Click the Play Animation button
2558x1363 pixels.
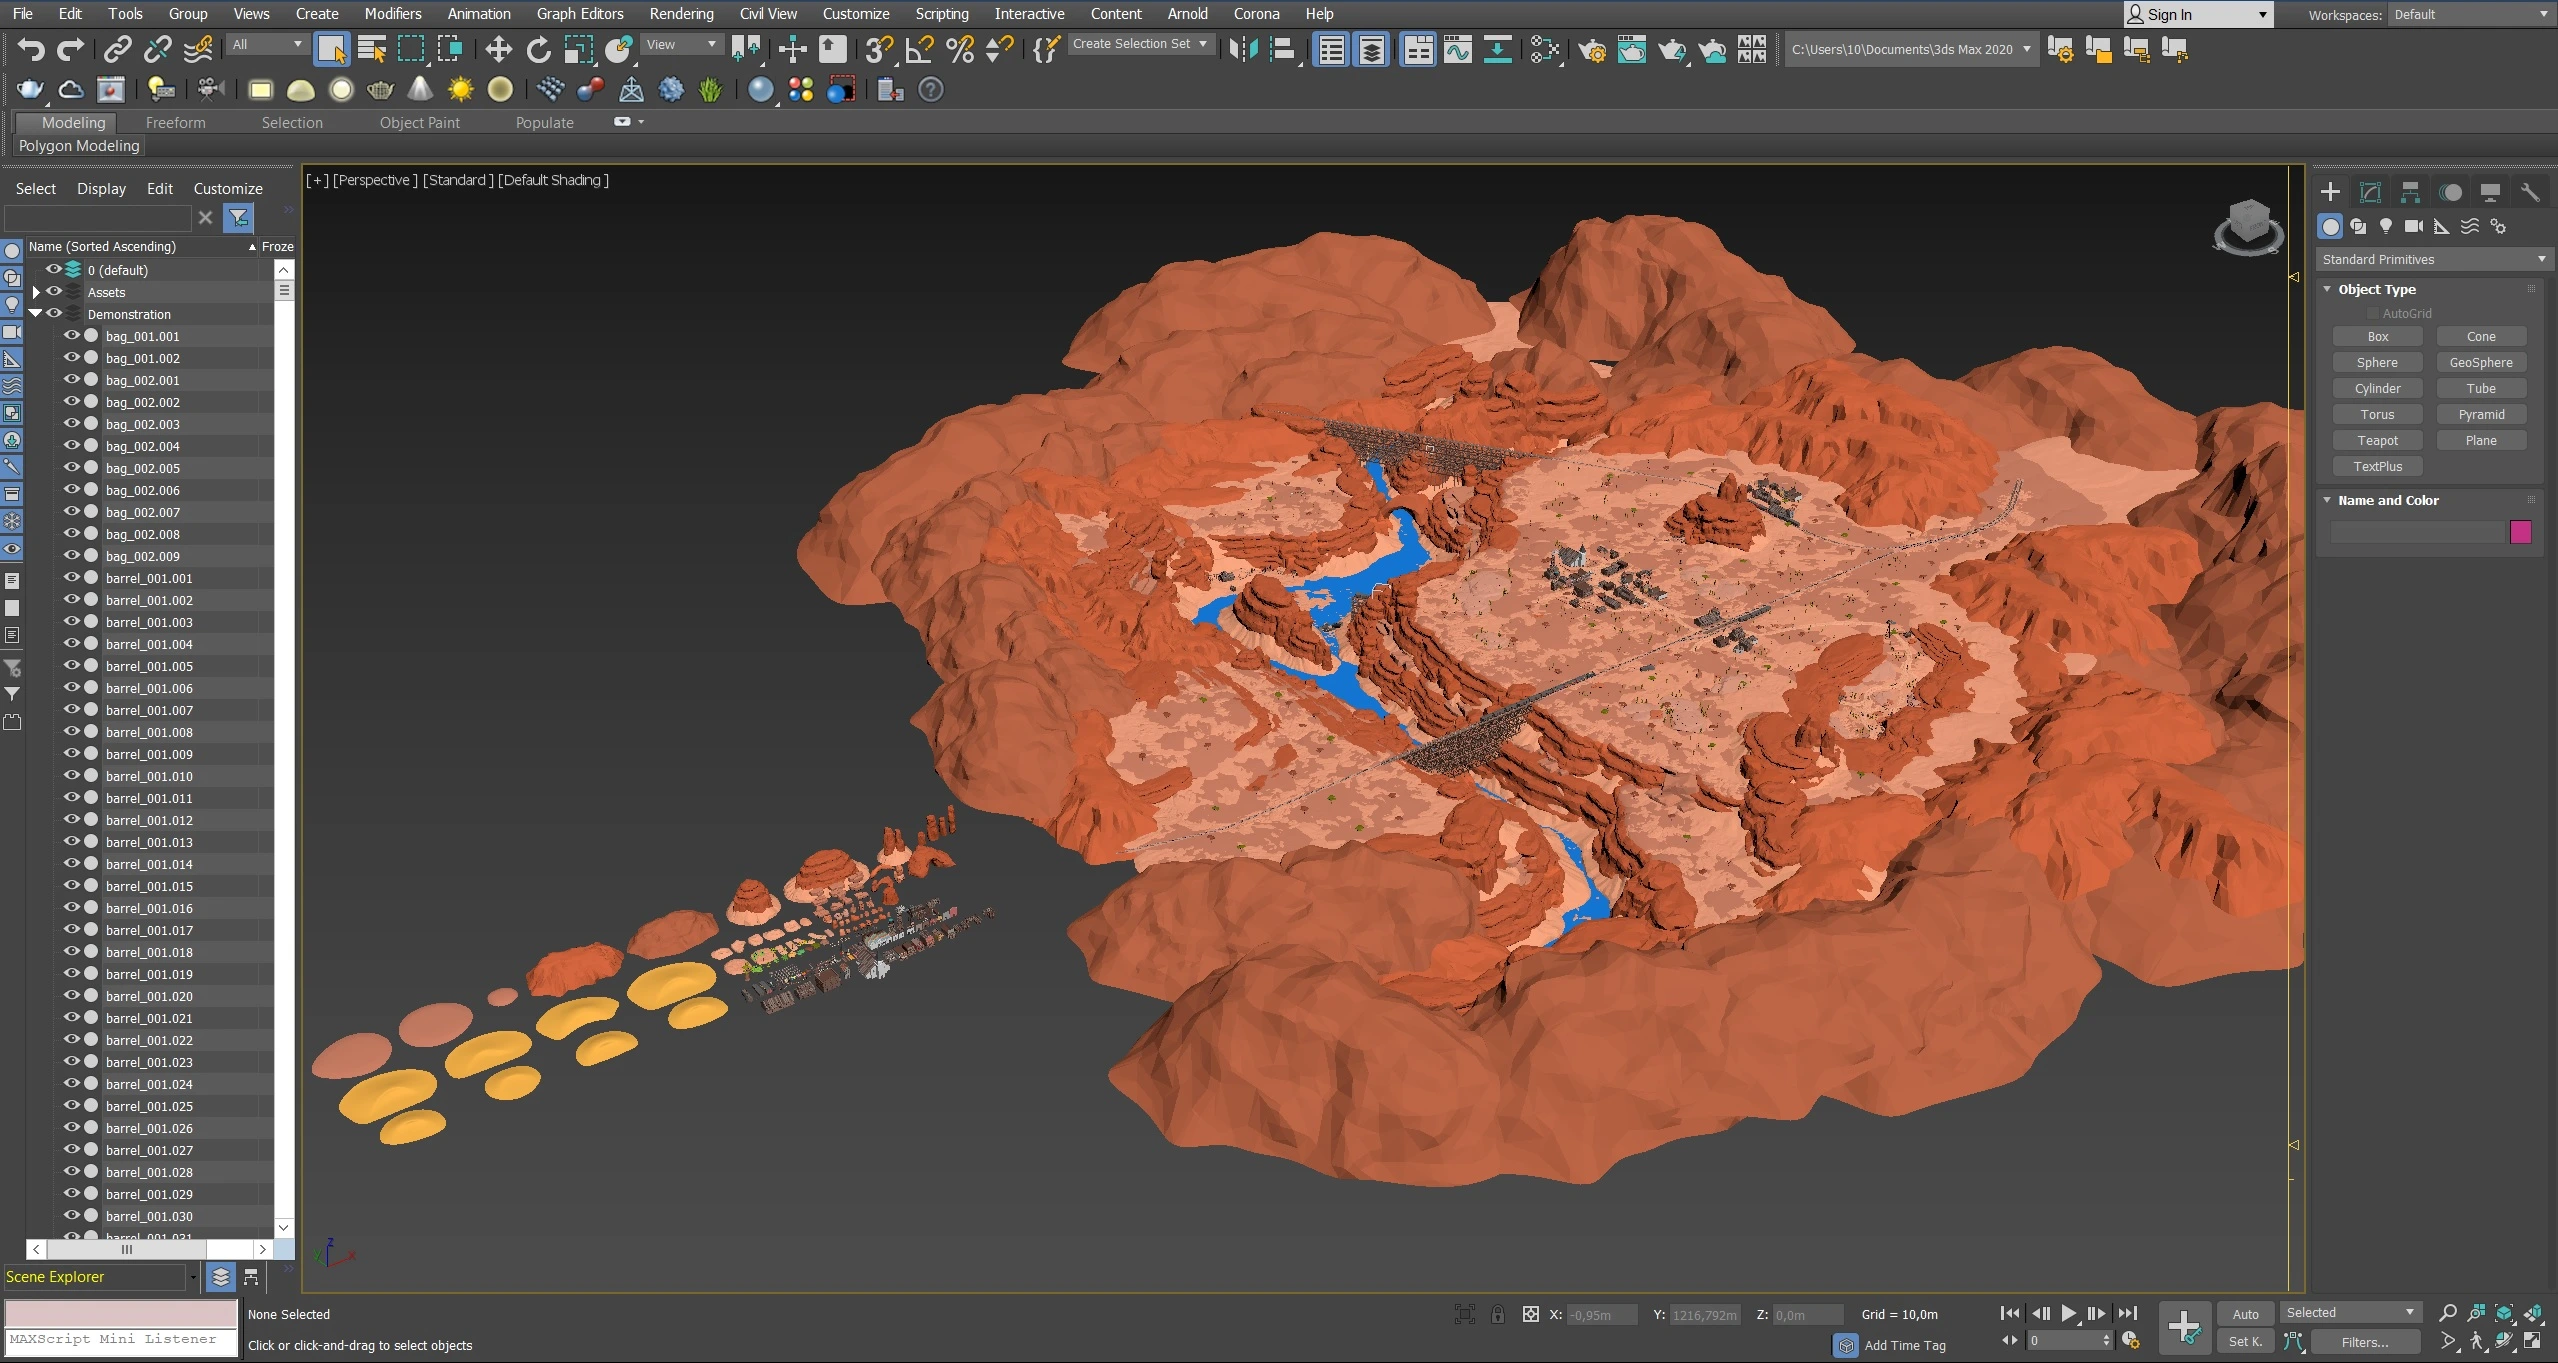point(2068,1313)
